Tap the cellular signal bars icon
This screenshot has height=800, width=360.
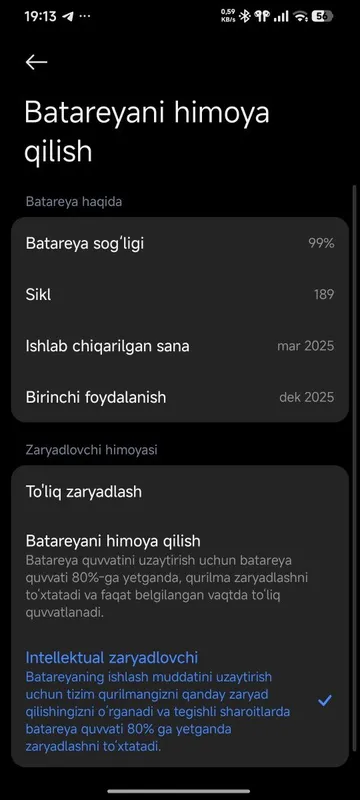coord(281,17)
